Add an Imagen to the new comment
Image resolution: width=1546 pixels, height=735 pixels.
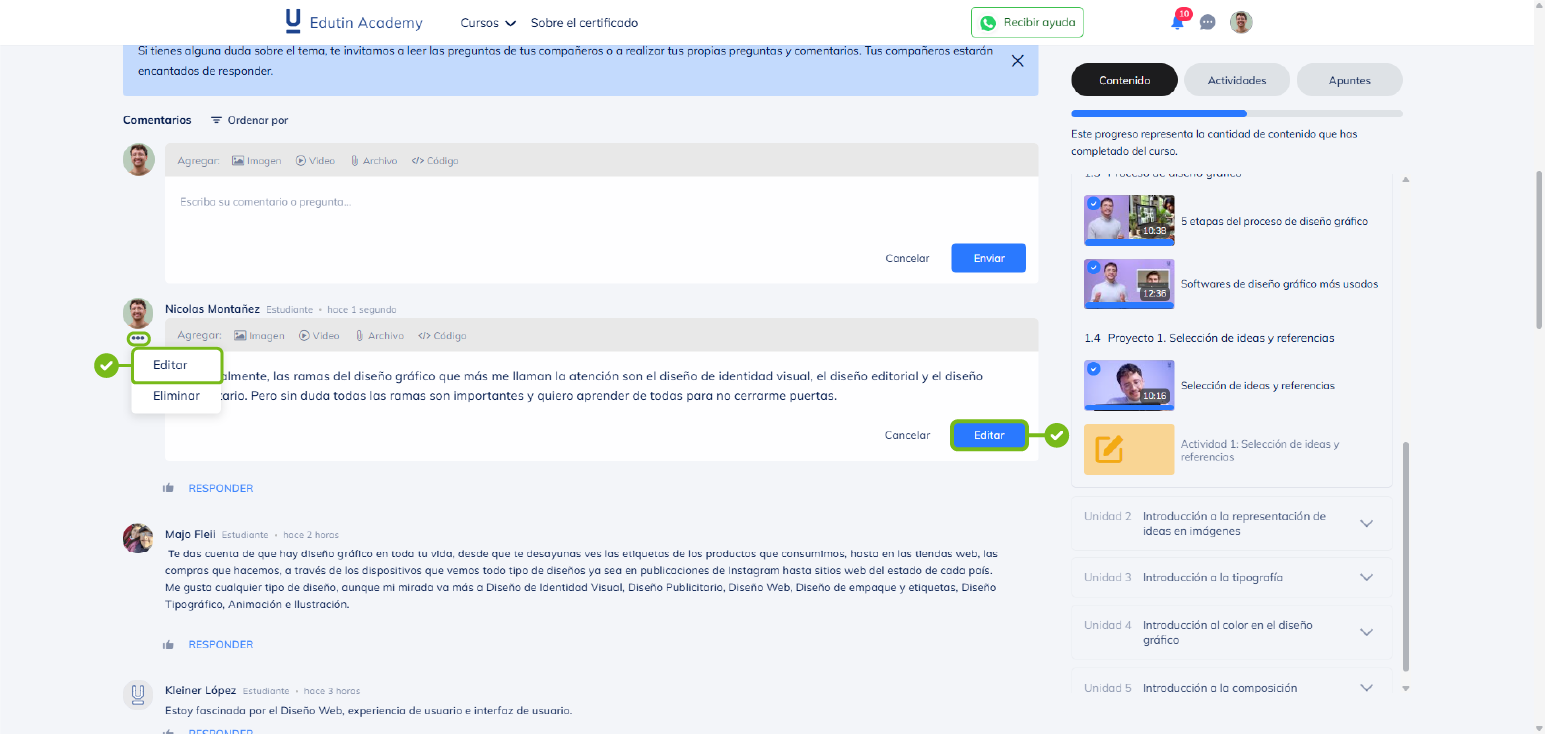pyautogui.click(x=256, y=160)
